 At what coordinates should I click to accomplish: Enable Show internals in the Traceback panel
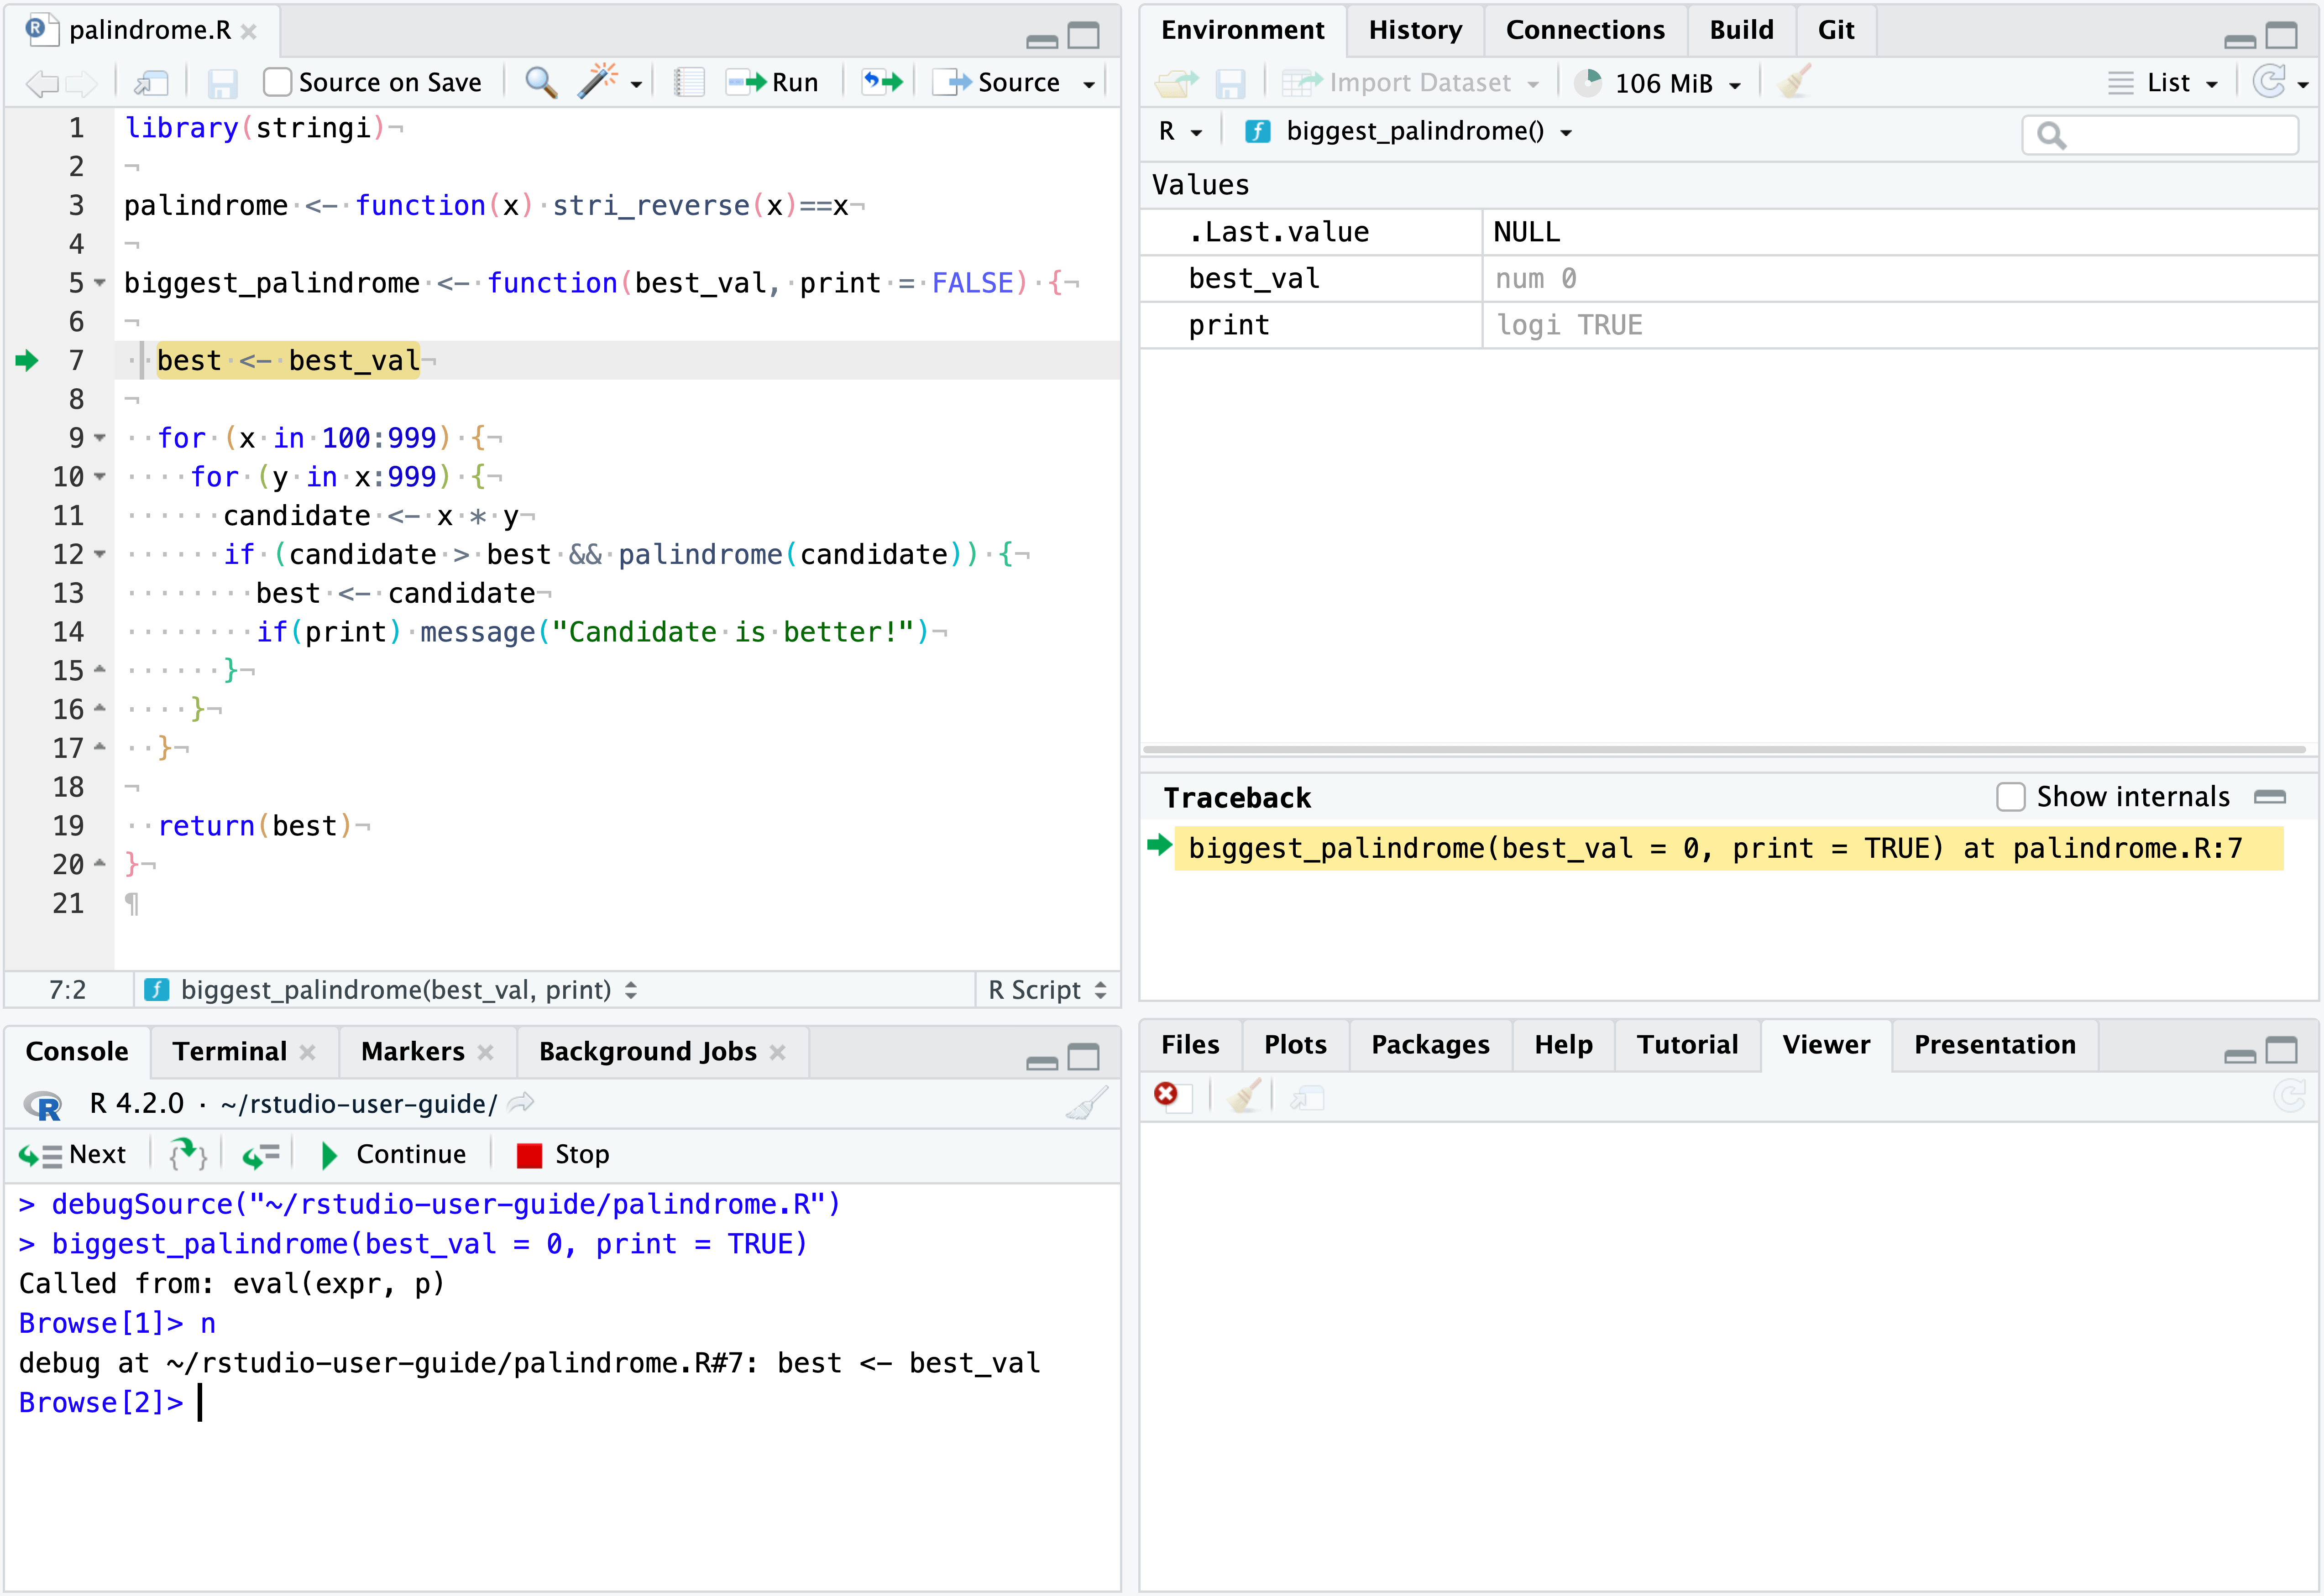pyautogui.click(x=2010, y=797)
